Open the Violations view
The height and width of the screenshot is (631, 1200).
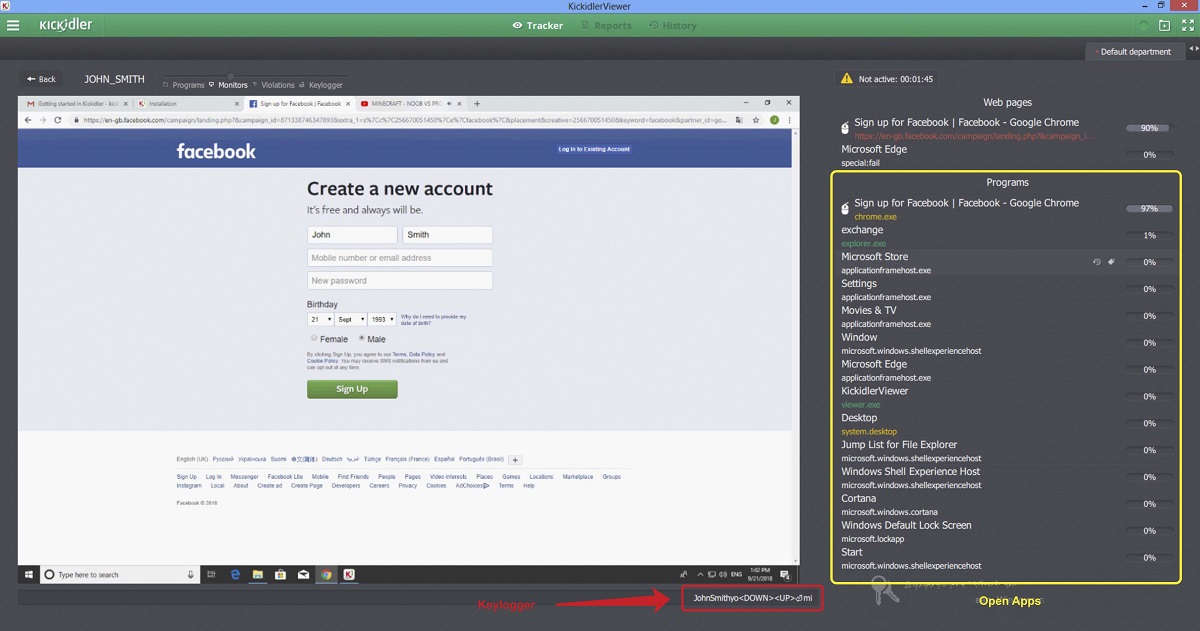pyautogui.click(x=274, y=85)
